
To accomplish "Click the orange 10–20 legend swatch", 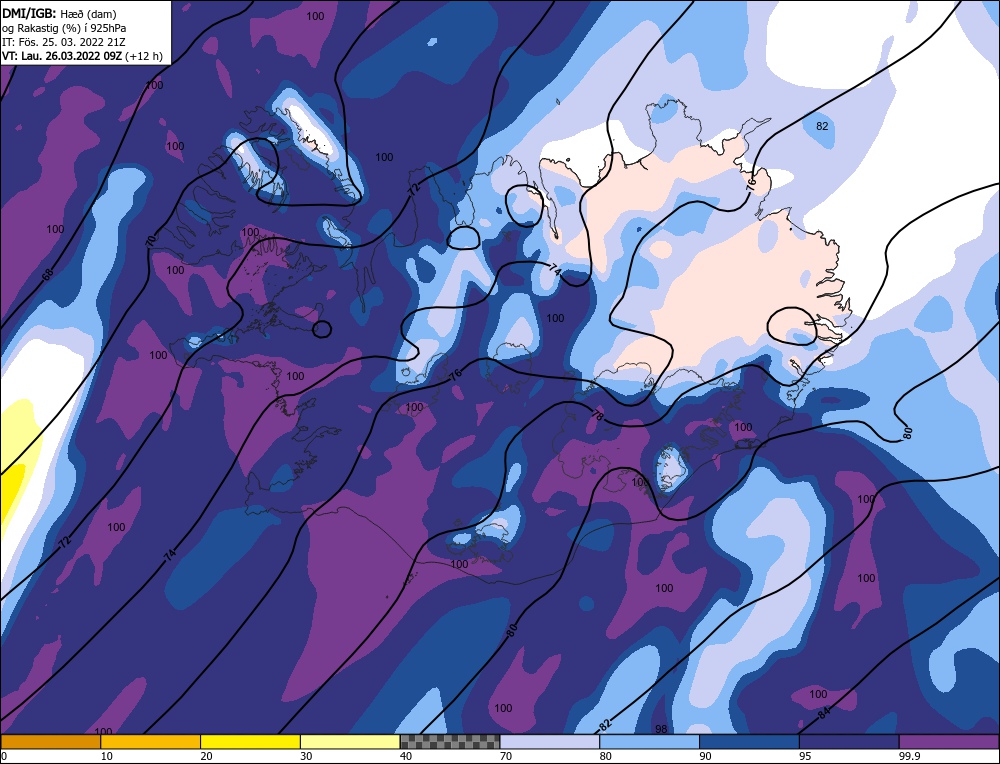I will tap(151, 742).
